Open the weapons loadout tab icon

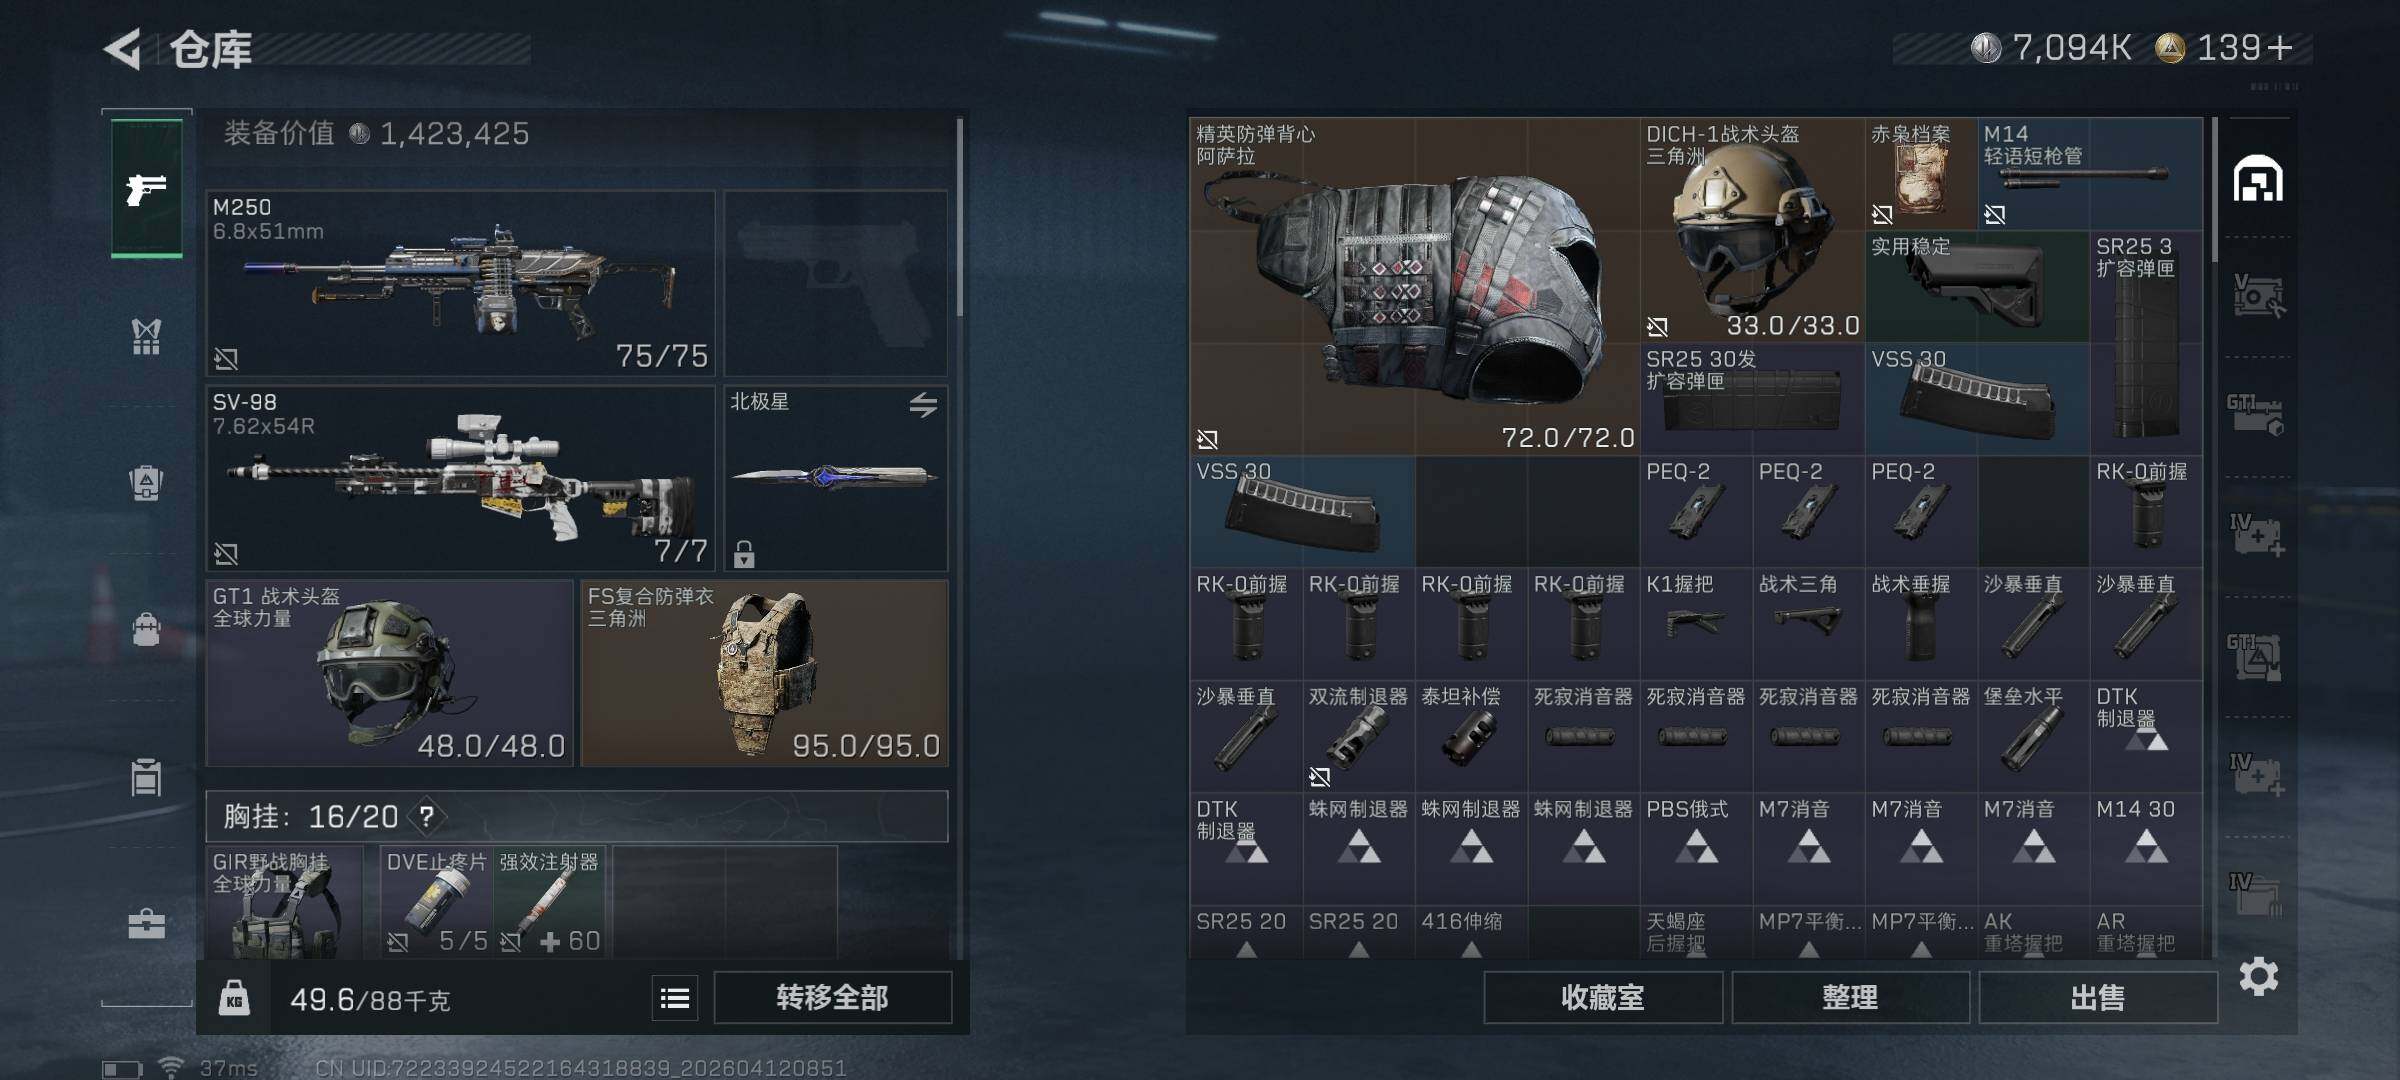(x=146, y=187)
